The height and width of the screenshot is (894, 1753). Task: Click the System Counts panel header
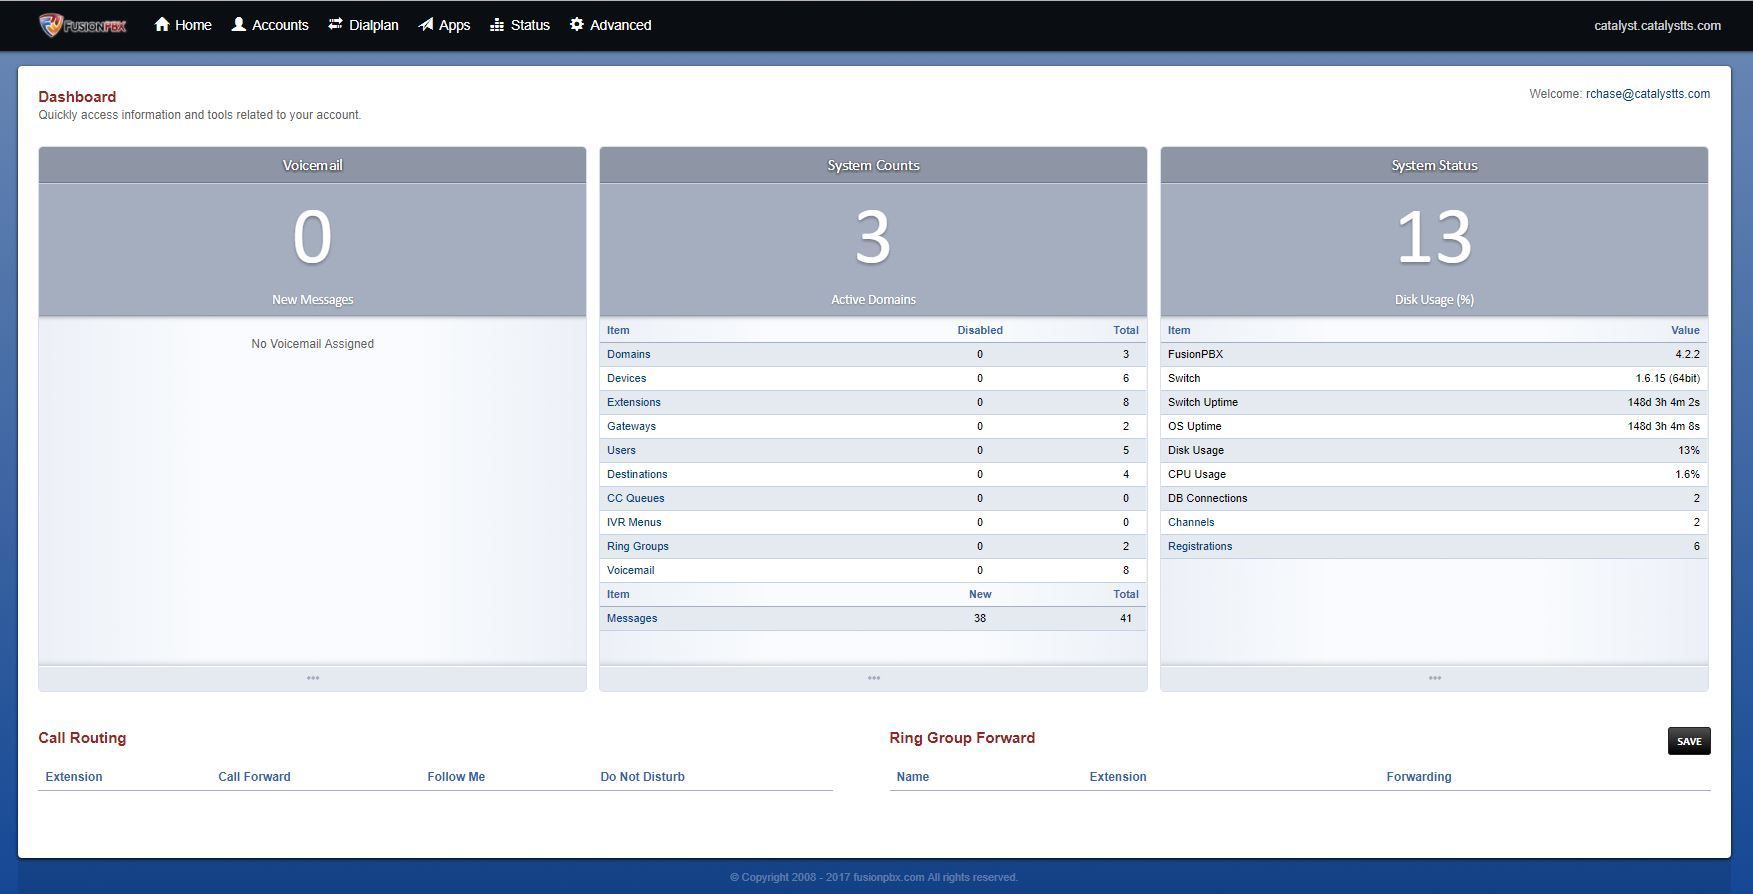tap(874, 165)
